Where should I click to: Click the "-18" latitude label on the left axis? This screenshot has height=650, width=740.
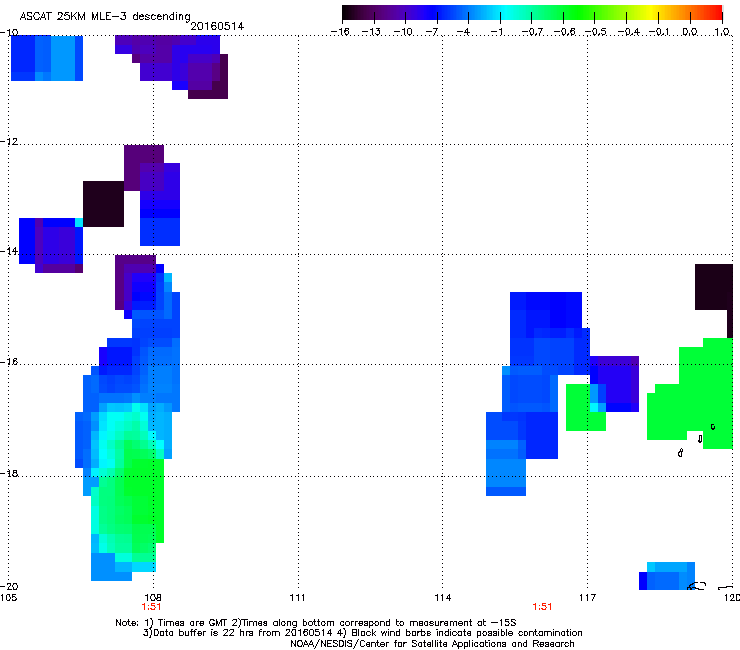pyautogui.click(x=9, y=473)
